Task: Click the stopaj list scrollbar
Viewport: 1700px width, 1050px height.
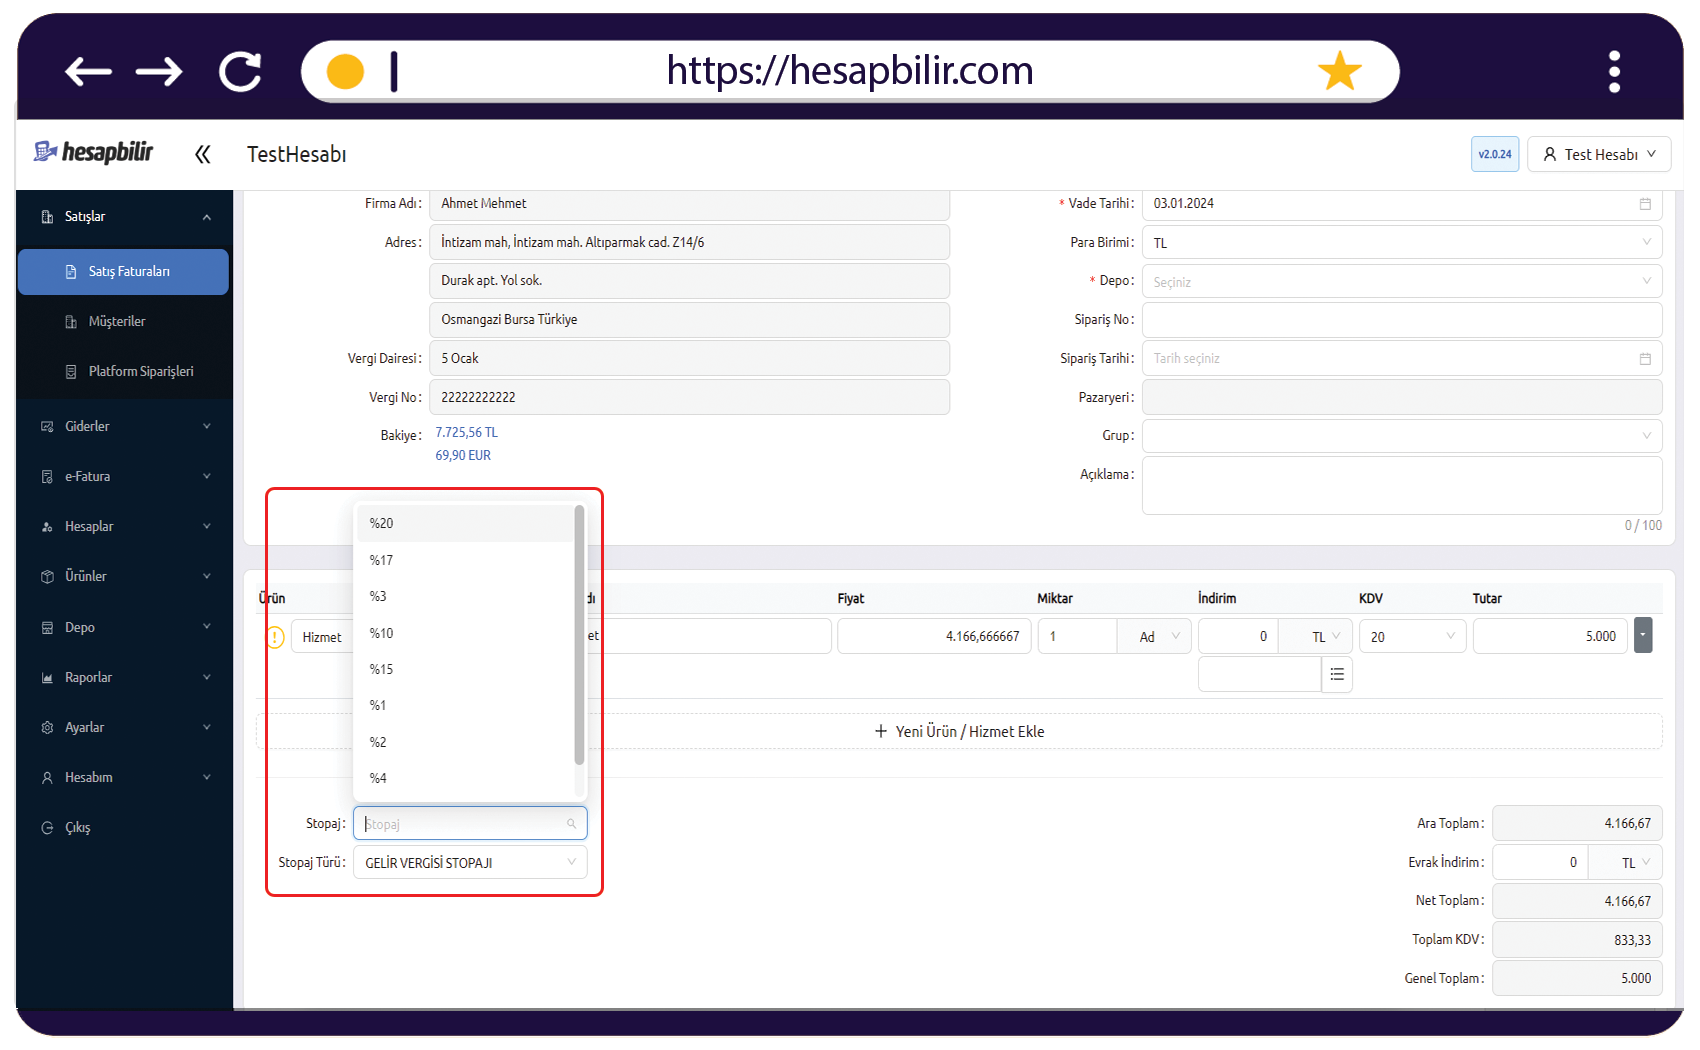Action: [579, 634]
